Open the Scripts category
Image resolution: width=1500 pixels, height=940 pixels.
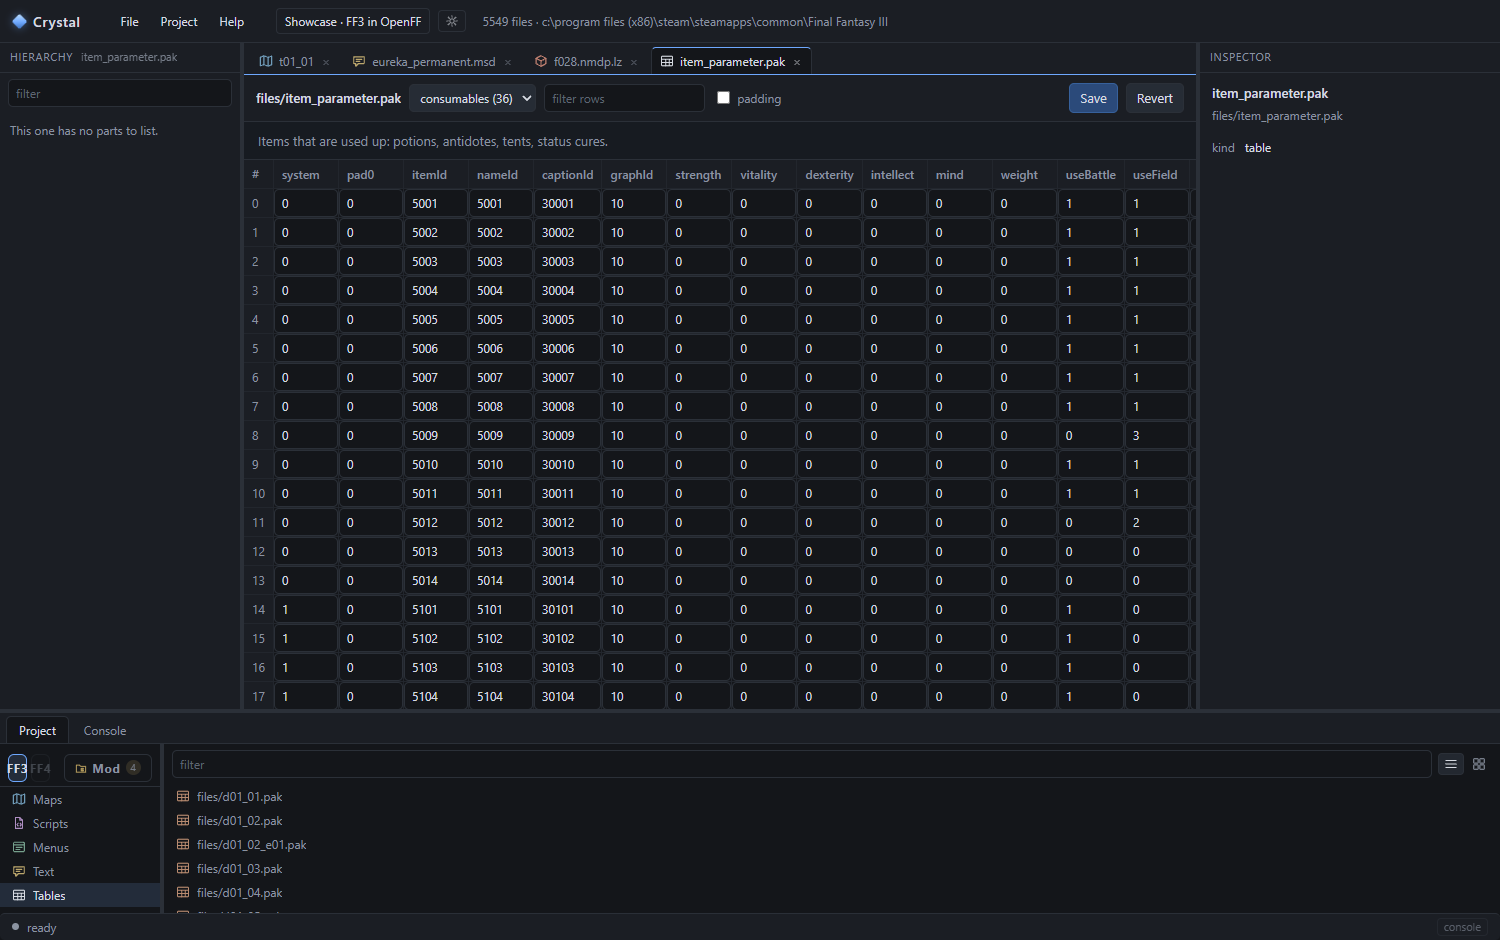click(80, 824)
